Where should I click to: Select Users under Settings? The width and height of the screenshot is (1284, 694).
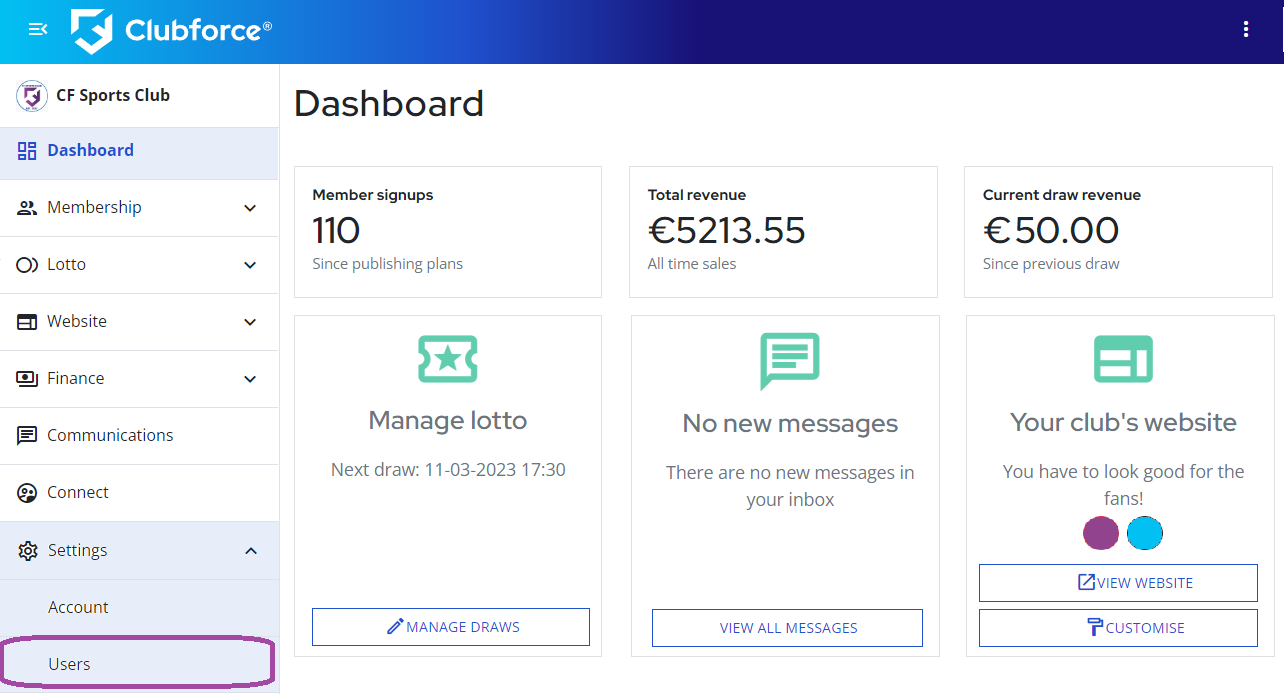139,664
